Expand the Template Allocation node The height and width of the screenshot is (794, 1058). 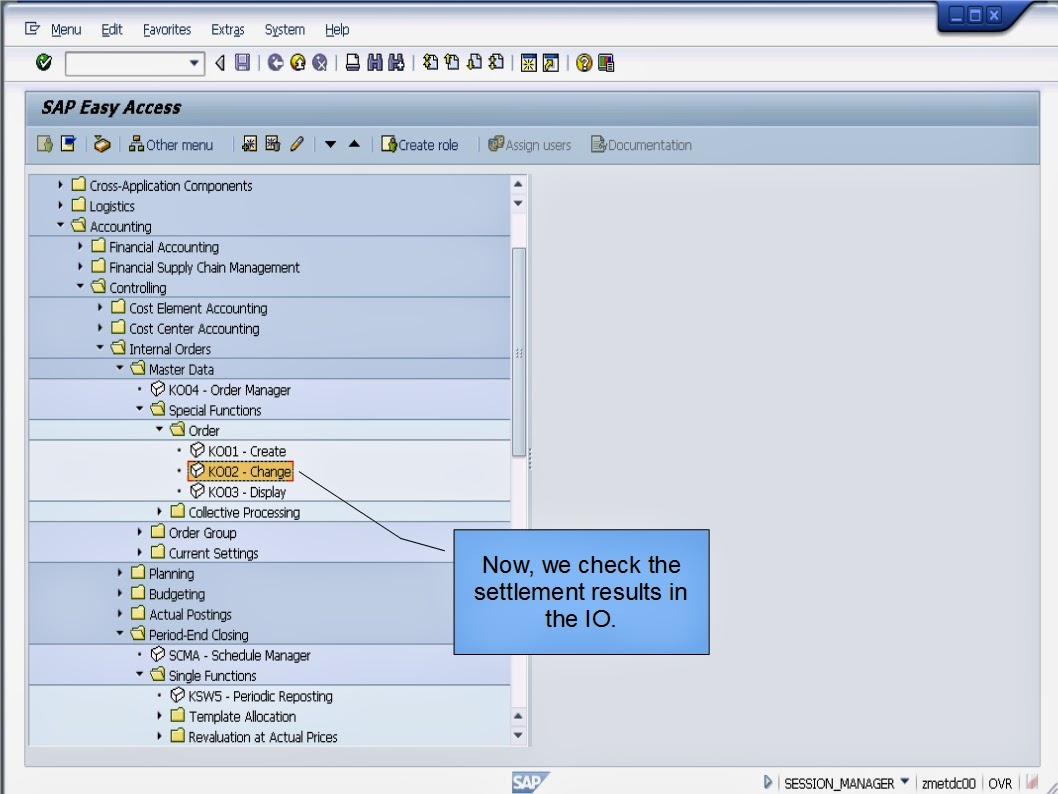(159, 716)
